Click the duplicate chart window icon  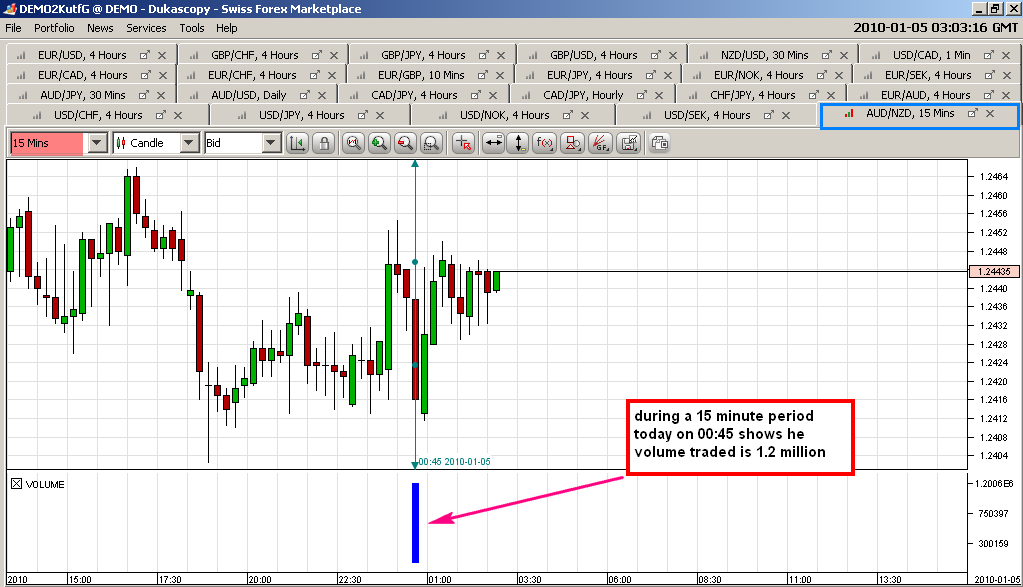coord(657,143)
